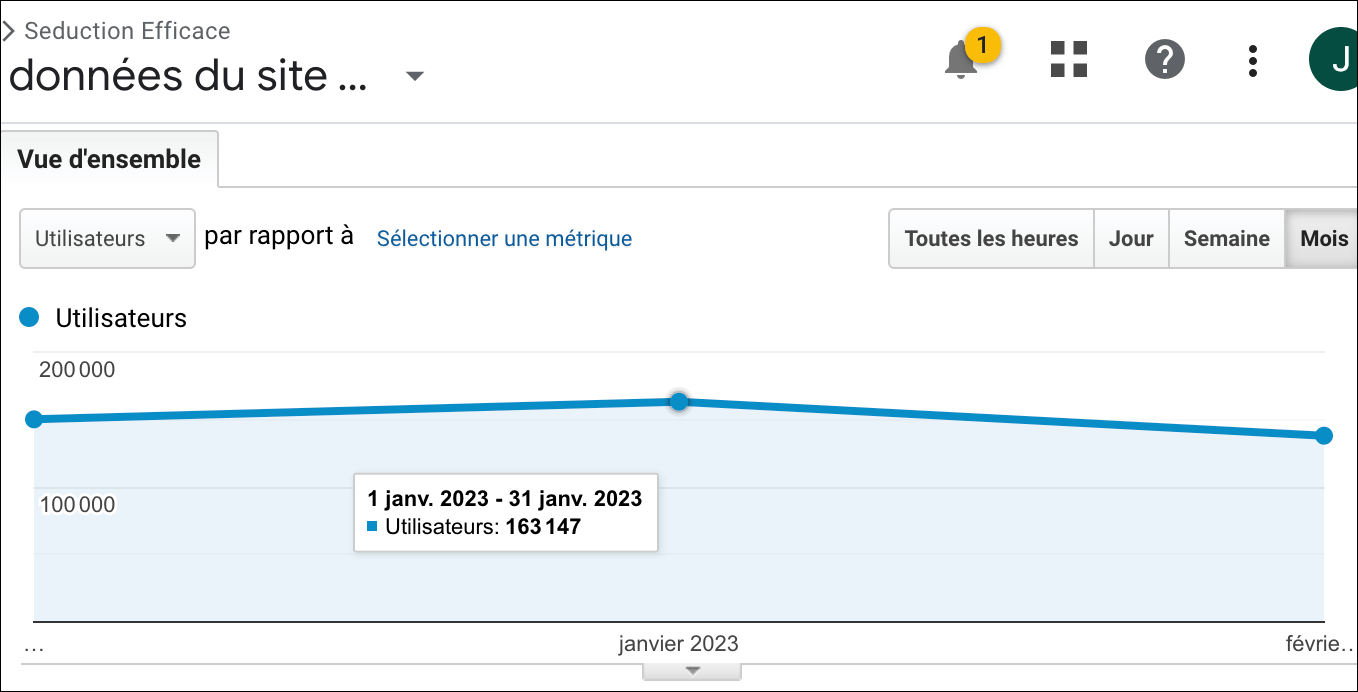This screenshot has width=1358, height=692.
Task: Open the Utilisateurs metric dropdown
Action: [x=107, y=238]
